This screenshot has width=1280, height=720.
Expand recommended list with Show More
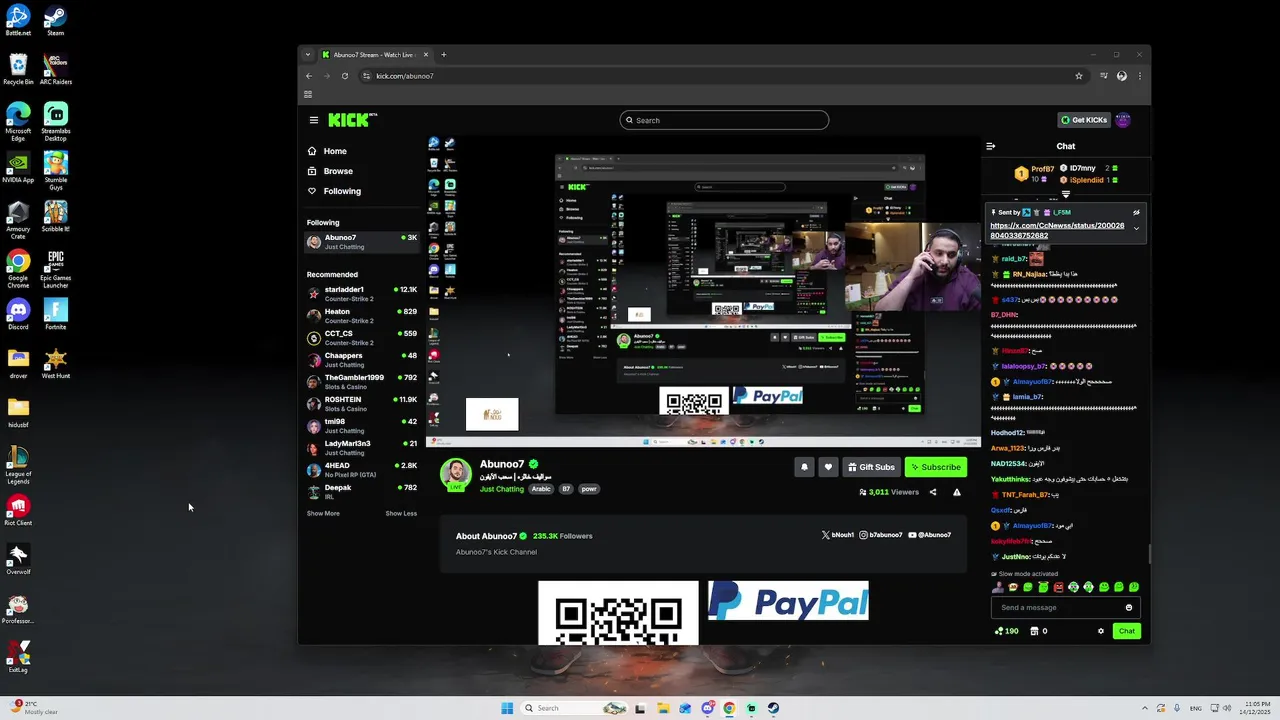tap(323, 513)
